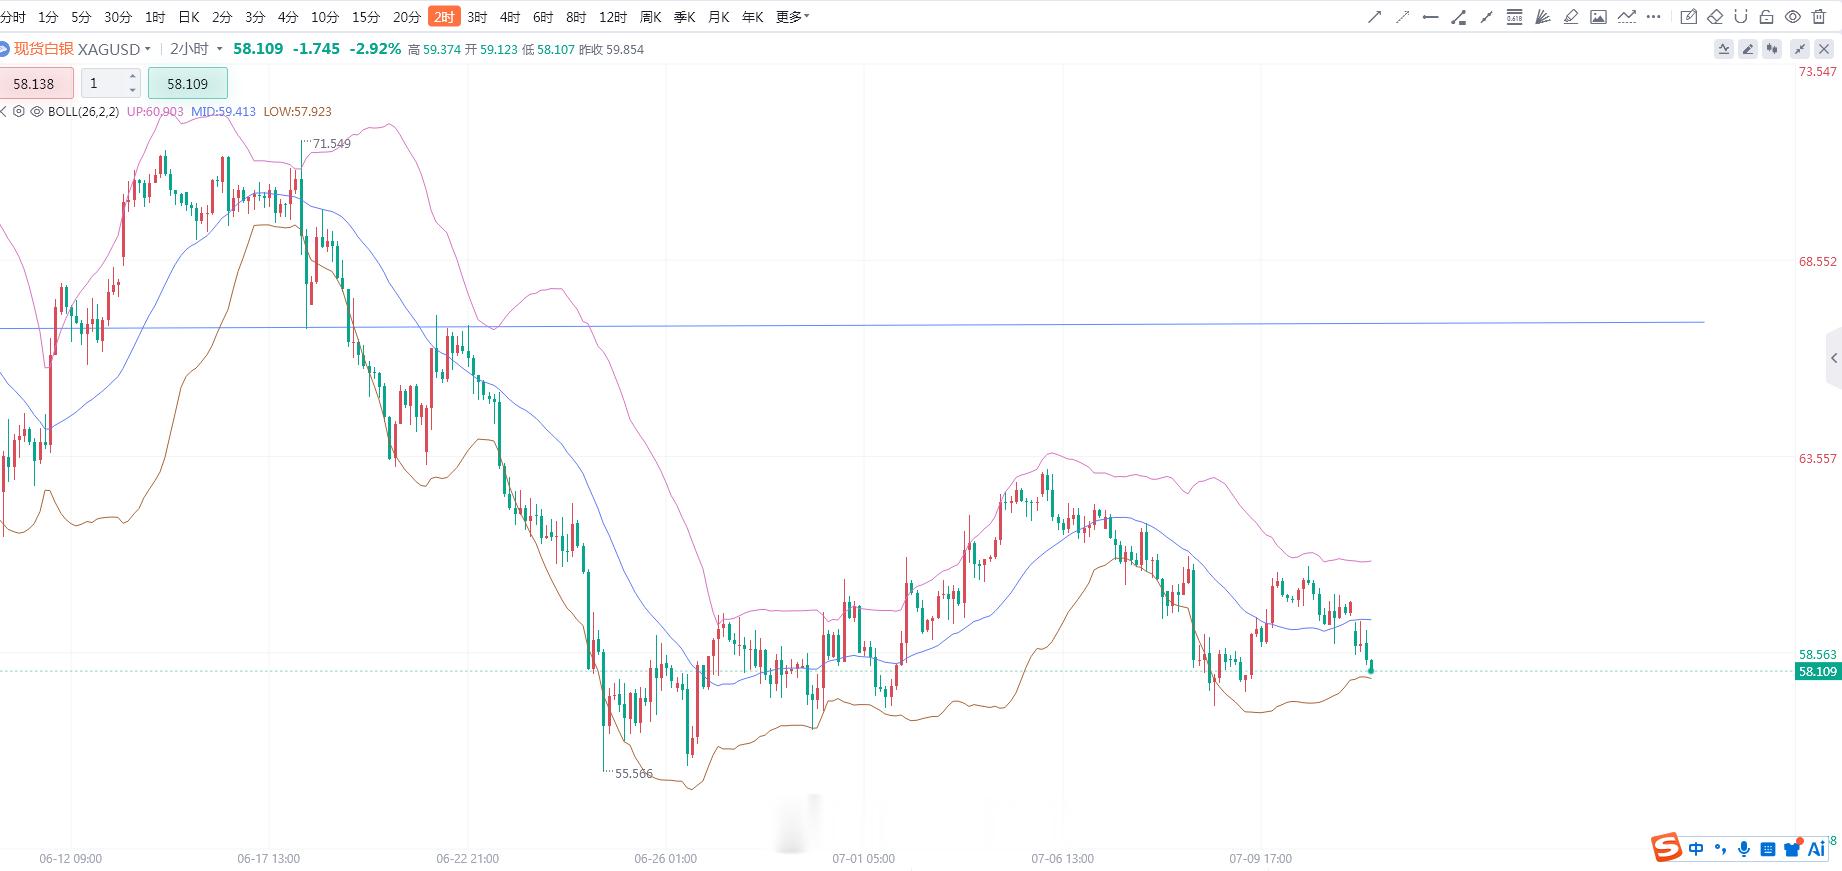Switch to the 10分 timeframe

click(325, 17)
